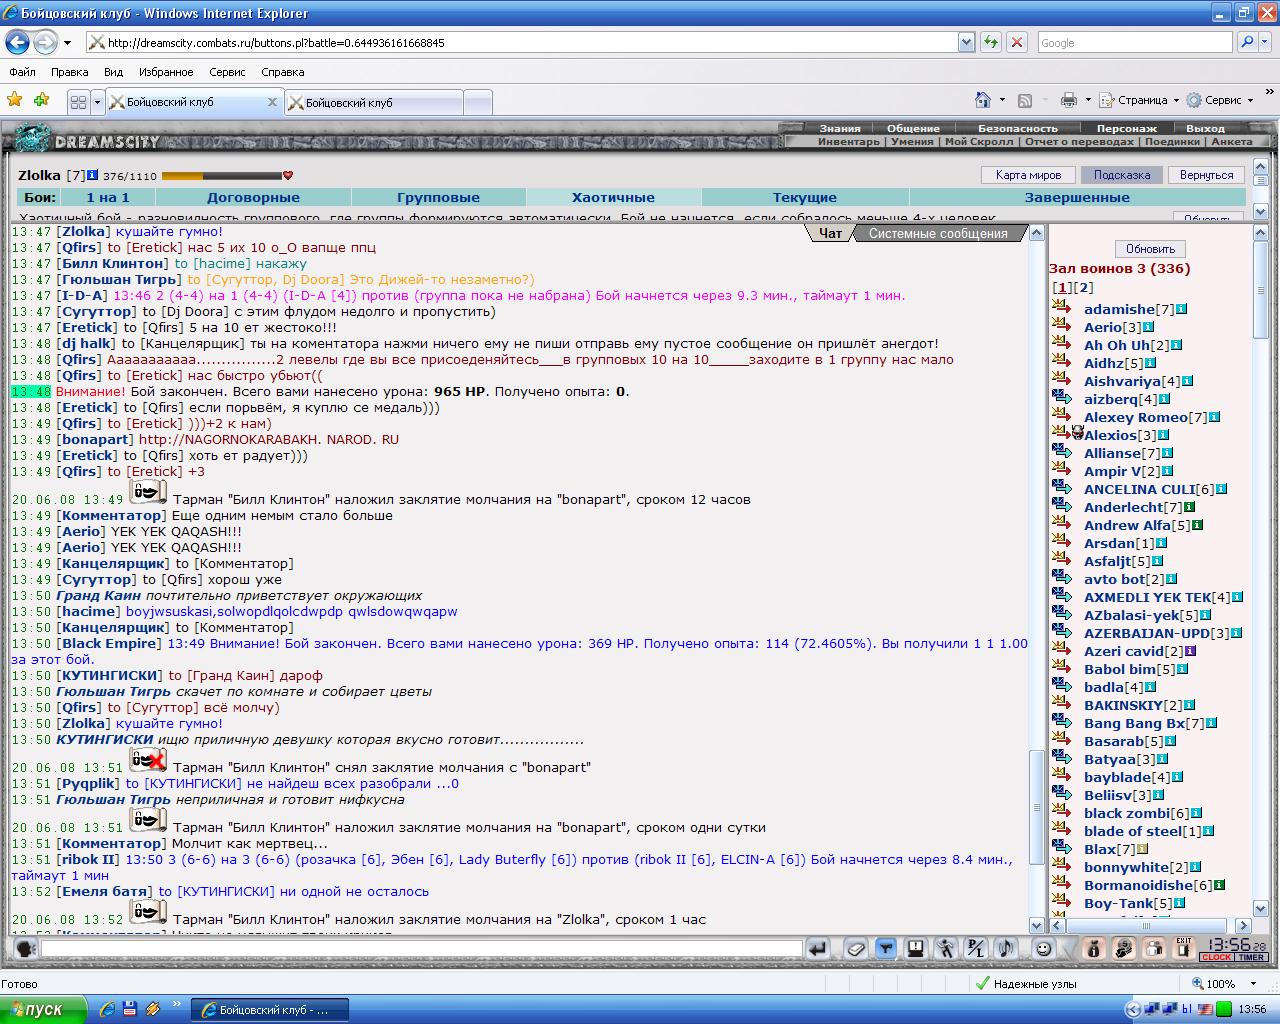Image resolution: width=1280 pixels, height=1024 pixels.
Task: Open the quick tabs dropdown arrow
Action: 97,102
